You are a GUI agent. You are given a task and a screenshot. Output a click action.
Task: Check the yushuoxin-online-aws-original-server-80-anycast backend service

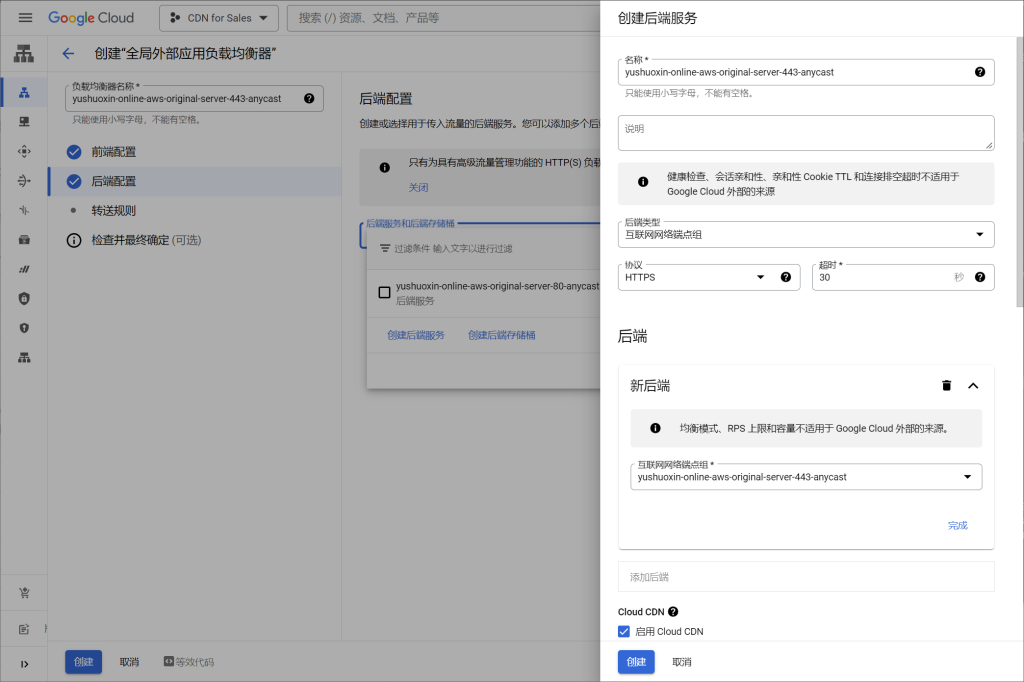384,293
